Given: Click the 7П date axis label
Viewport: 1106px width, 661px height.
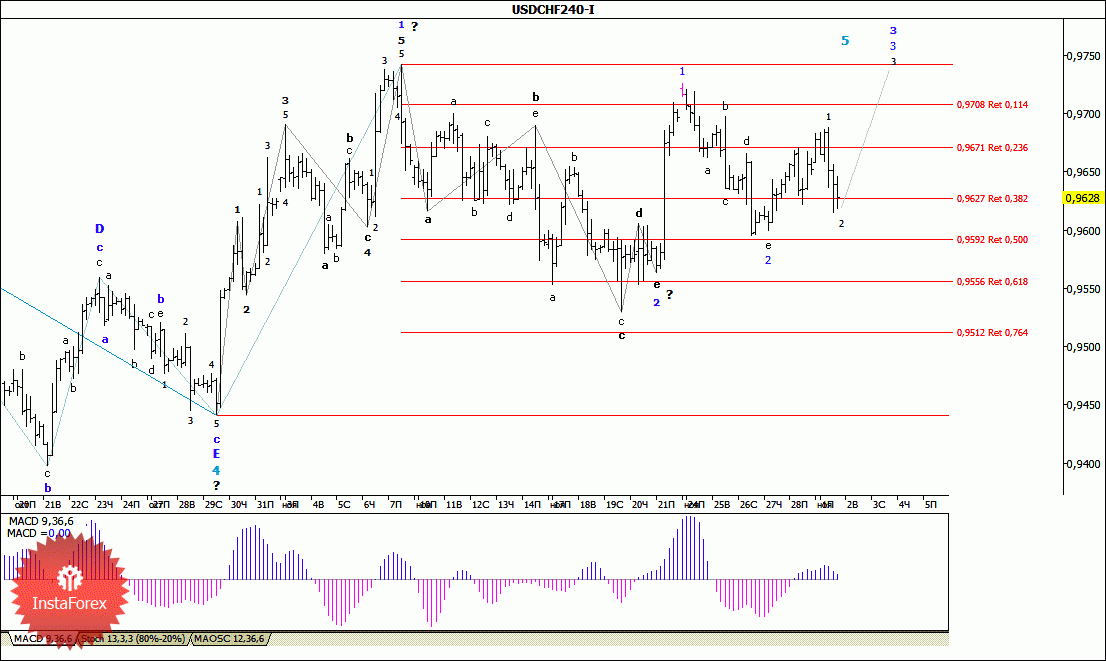Looking at the screenshot, I should [396, 504].
